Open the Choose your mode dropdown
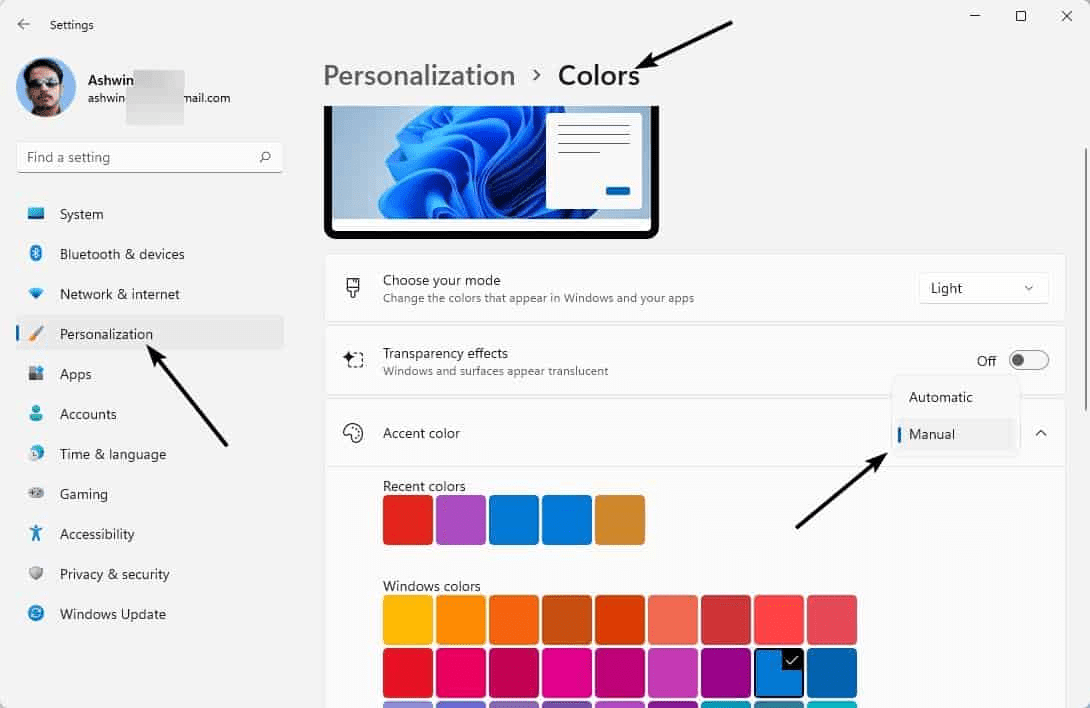The width and height of the screenshot is (1090, 708). pos(983,288)
